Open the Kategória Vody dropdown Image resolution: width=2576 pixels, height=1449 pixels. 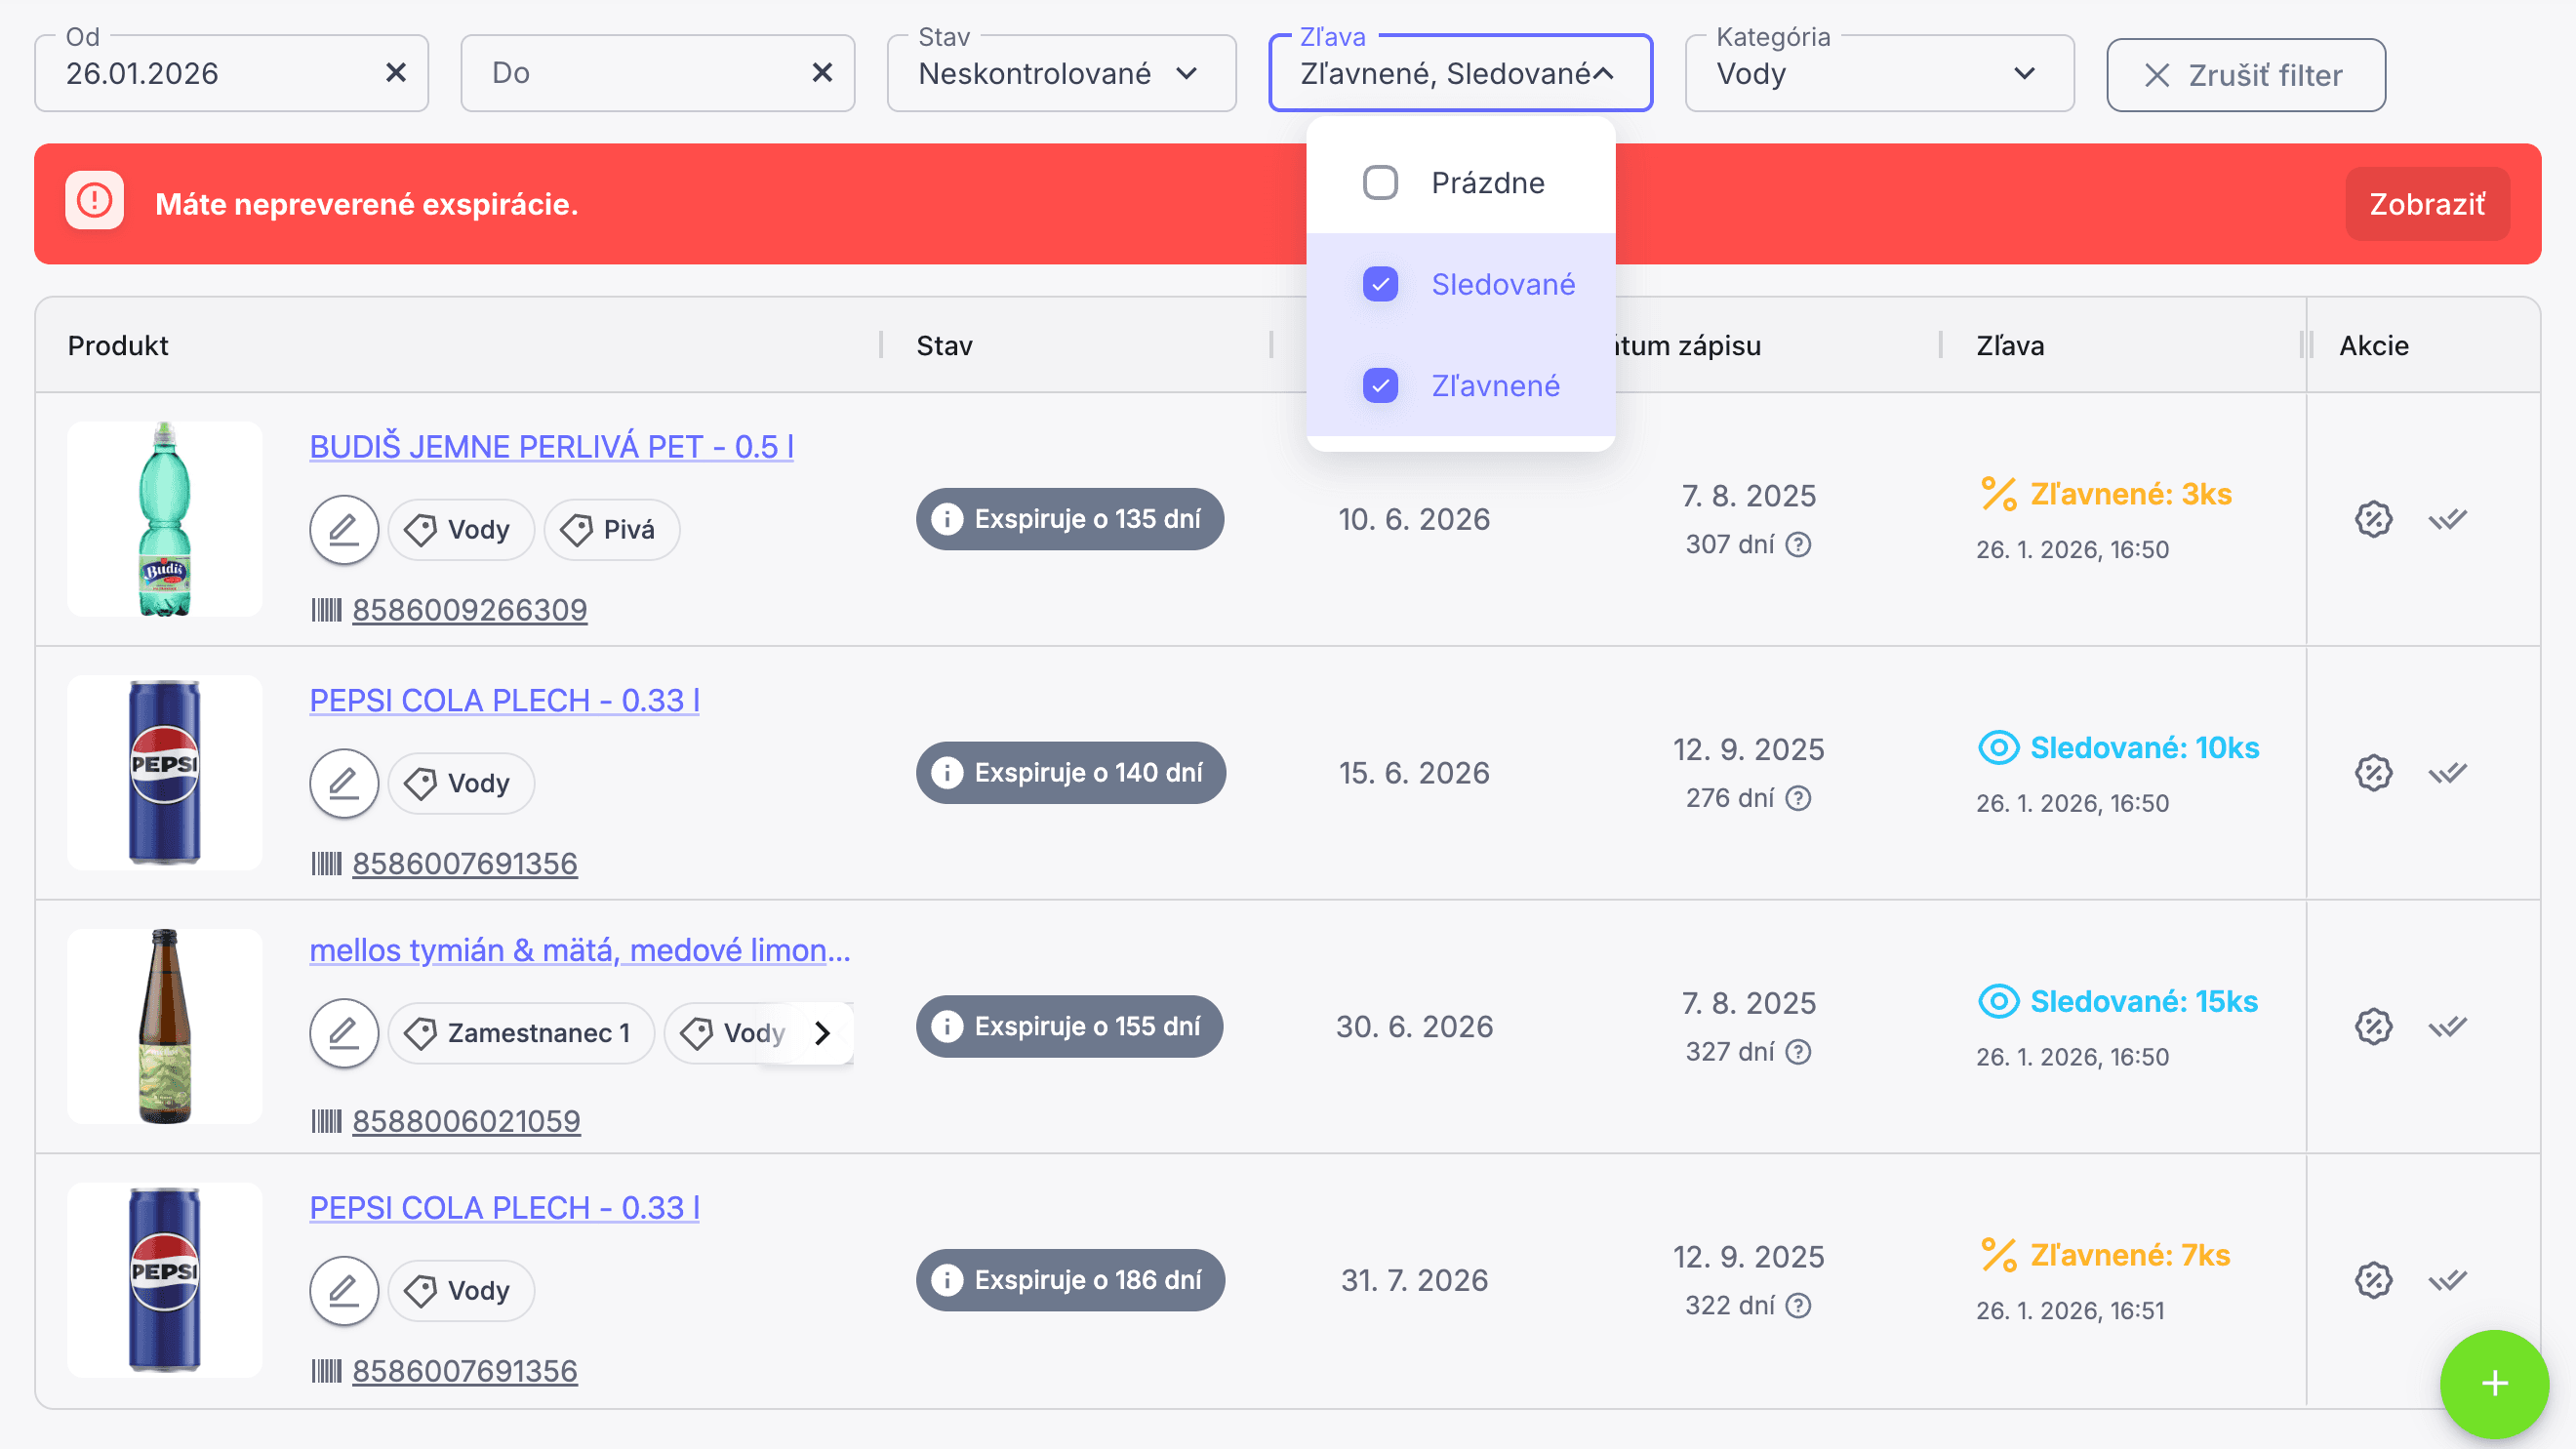pos(1878,74)
